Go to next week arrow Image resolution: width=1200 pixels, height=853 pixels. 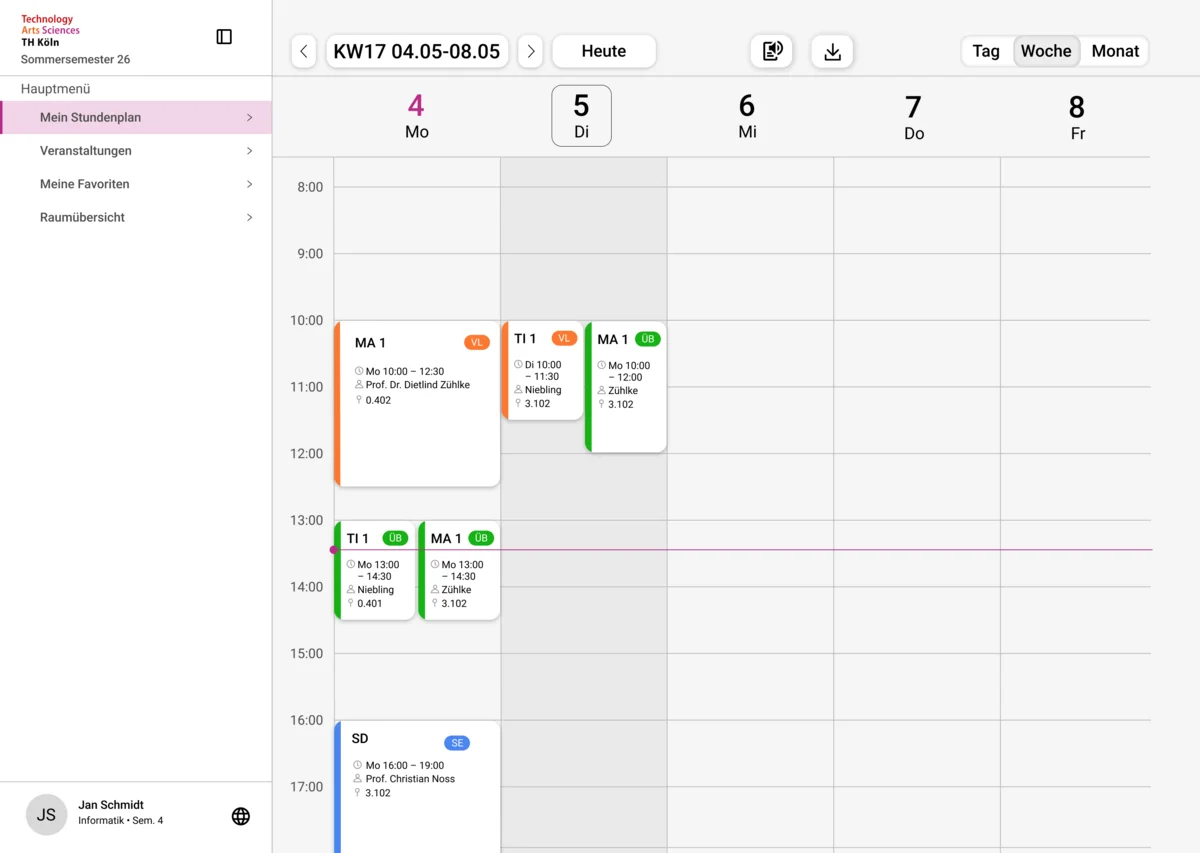click(x=530, y=52)
